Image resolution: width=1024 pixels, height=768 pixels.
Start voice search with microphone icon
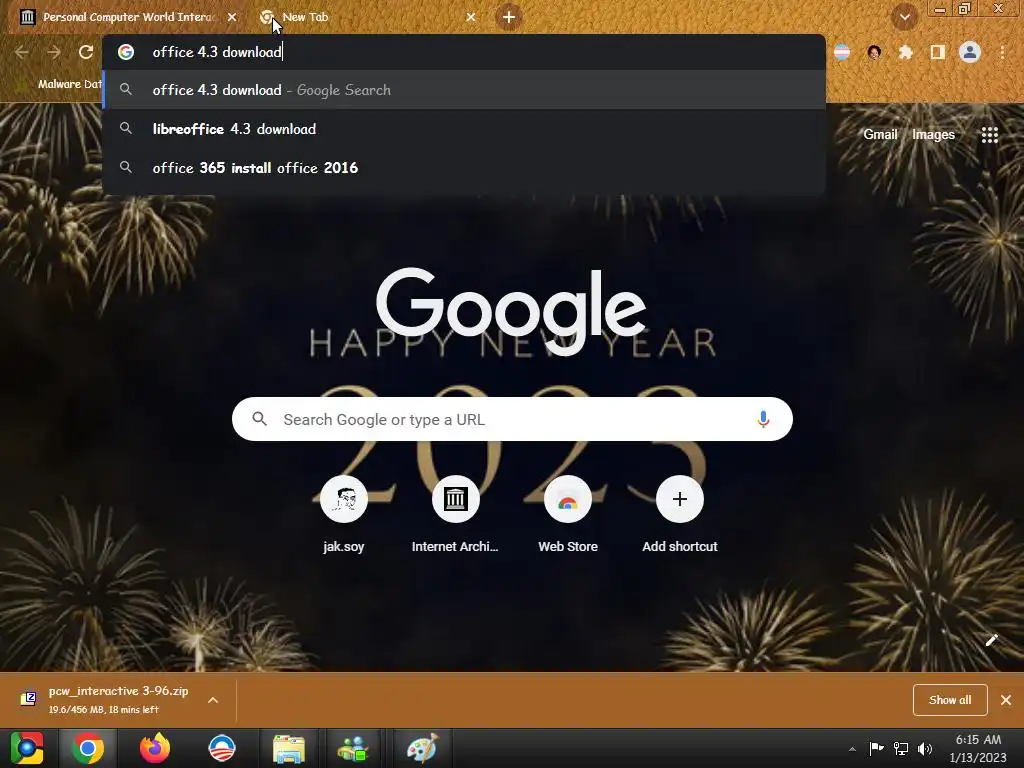763,419
